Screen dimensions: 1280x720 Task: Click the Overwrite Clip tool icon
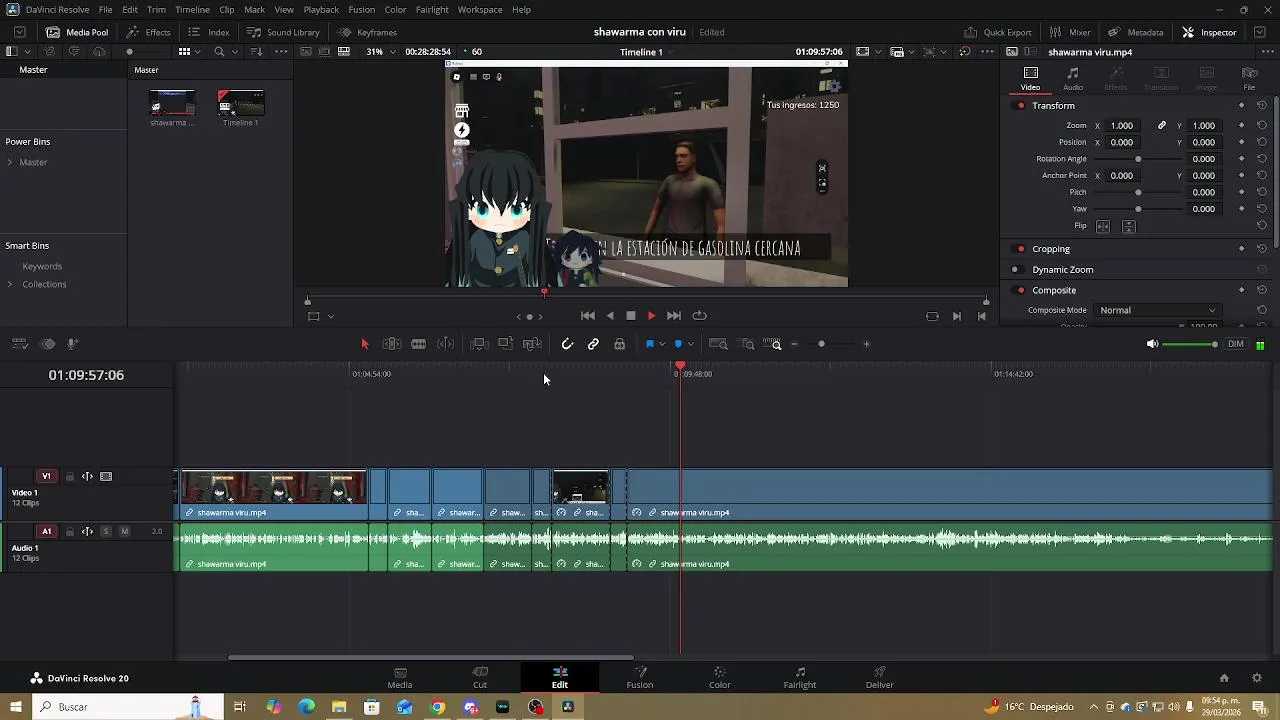coord(505,344)
